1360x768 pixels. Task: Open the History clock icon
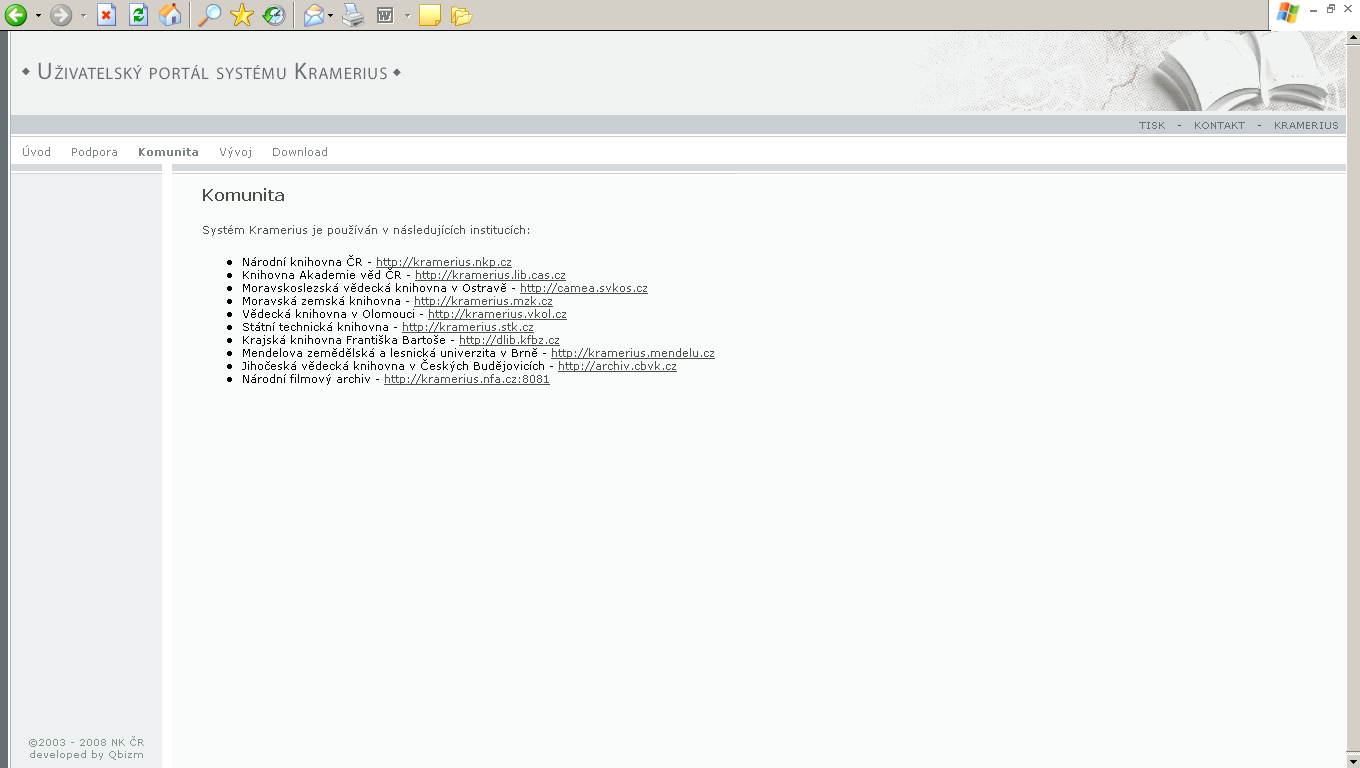(x=273, y=15)
